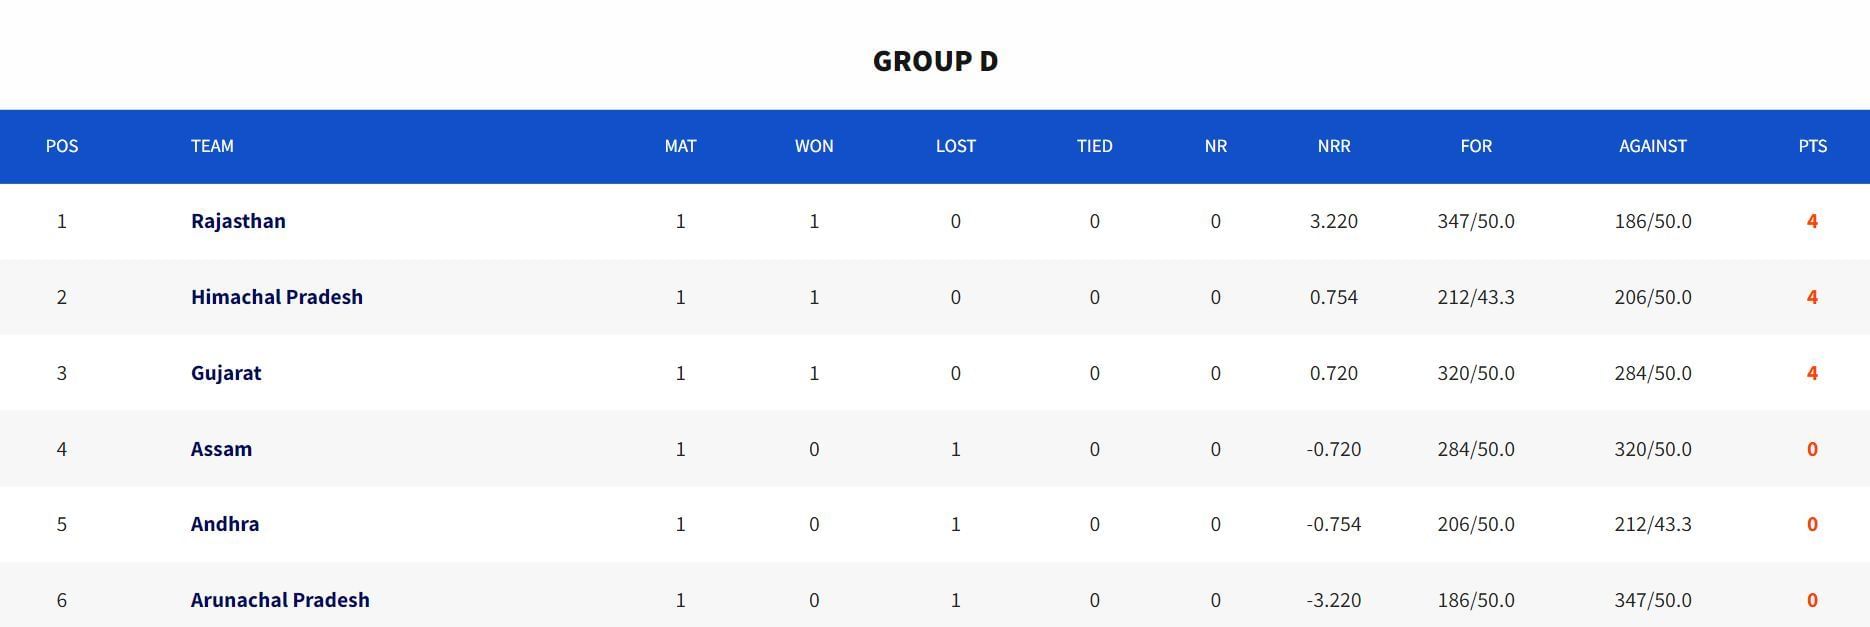The image size is (1870, 627).
Task: Click the TIED column header
Action: 1094,146
